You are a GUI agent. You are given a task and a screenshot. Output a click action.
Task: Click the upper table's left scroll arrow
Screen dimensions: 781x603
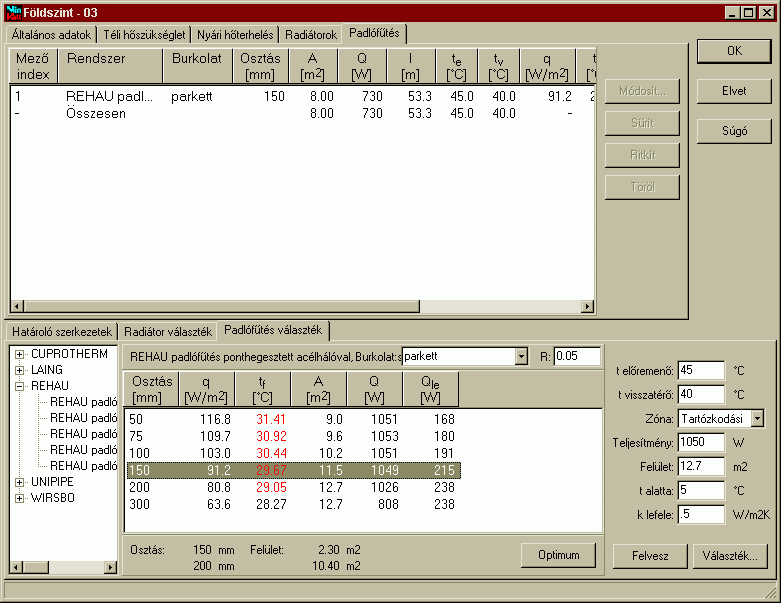pos(17,306)
